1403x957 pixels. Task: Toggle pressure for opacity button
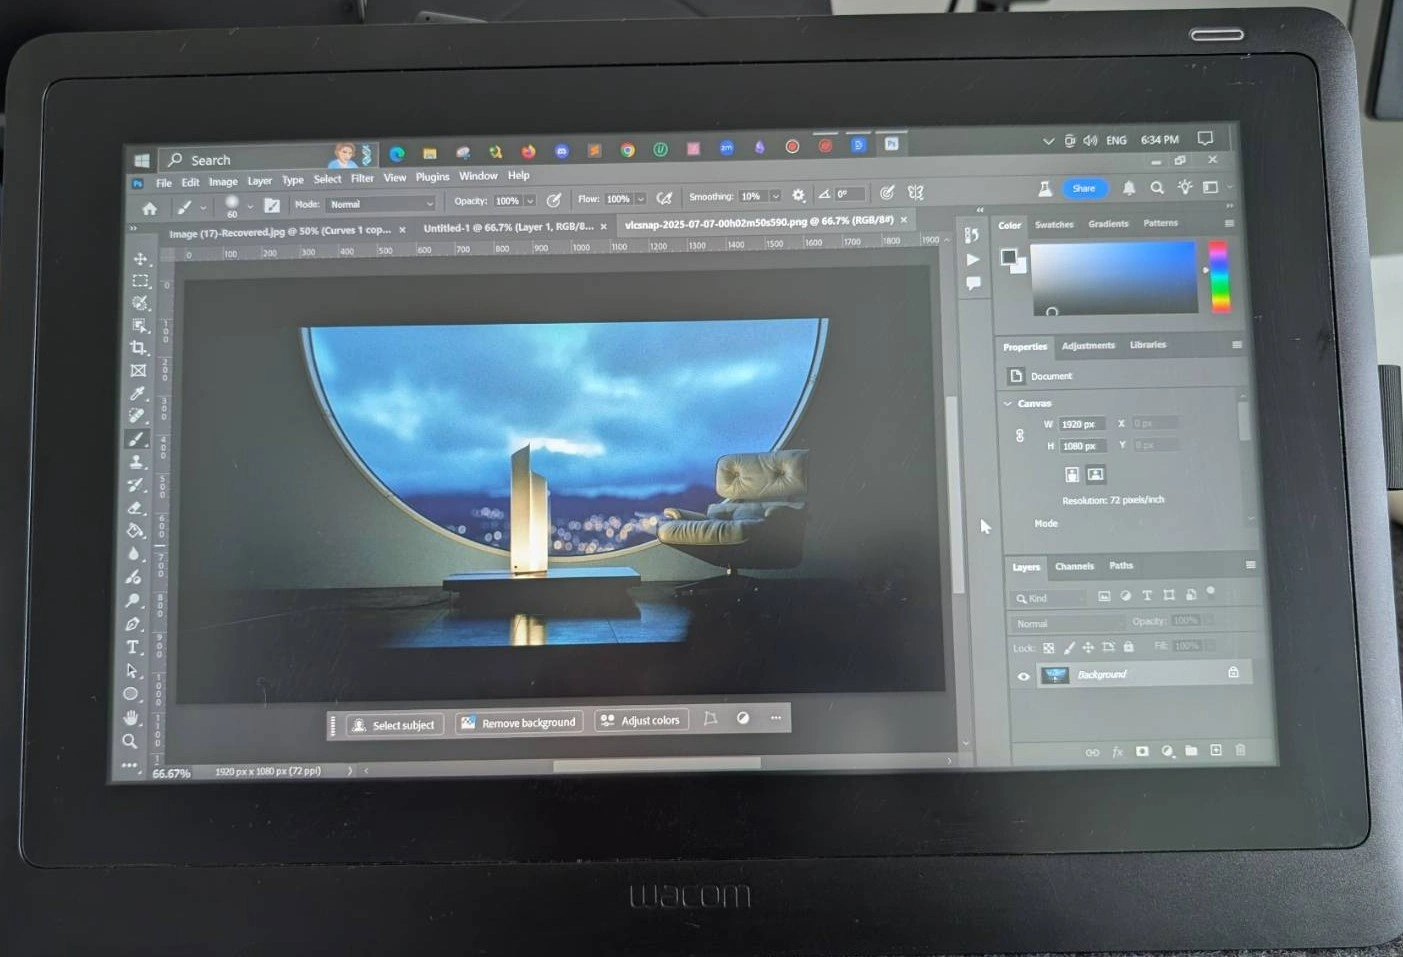point(554,200)
